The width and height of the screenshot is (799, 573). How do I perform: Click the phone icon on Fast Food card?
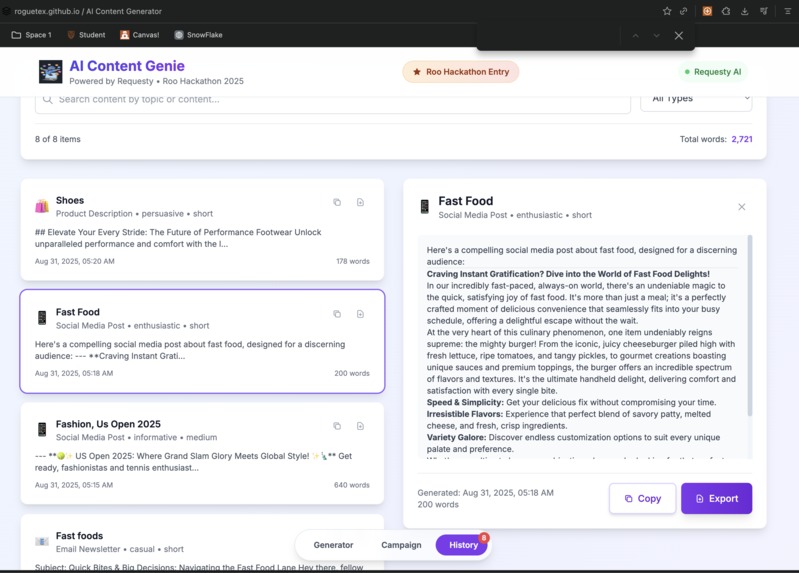coord(42,318)
